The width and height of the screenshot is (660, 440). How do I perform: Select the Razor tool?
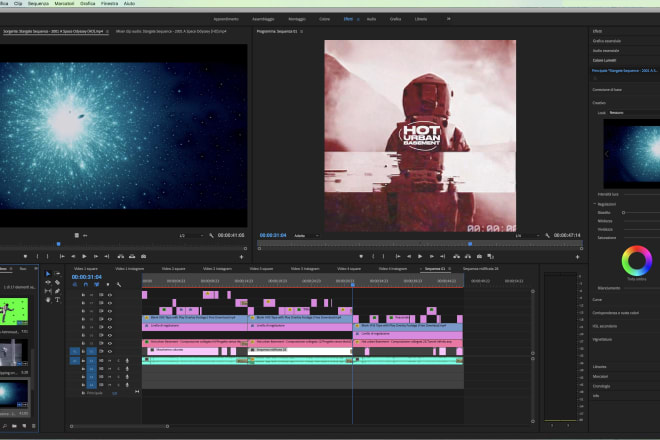click(x=58, y=283)
